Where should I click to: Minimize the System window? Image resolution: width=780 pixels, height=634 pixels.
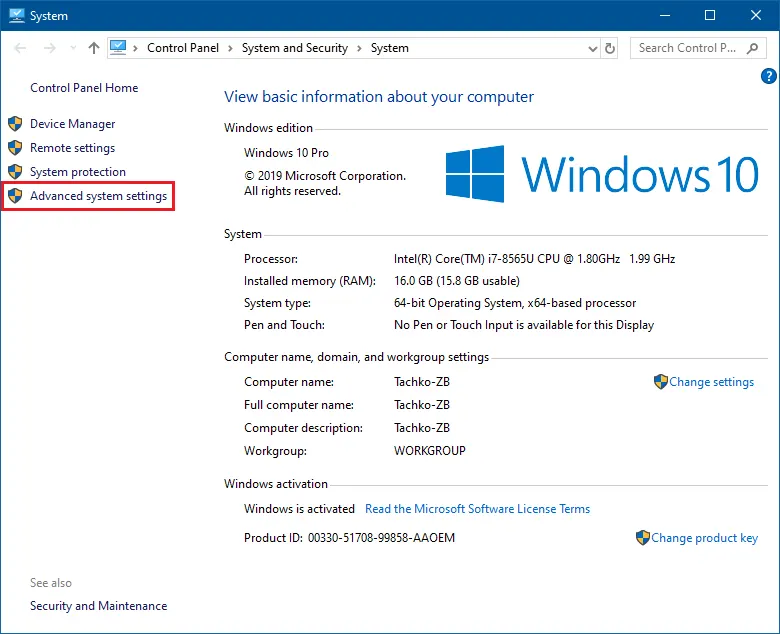point(665,15)
